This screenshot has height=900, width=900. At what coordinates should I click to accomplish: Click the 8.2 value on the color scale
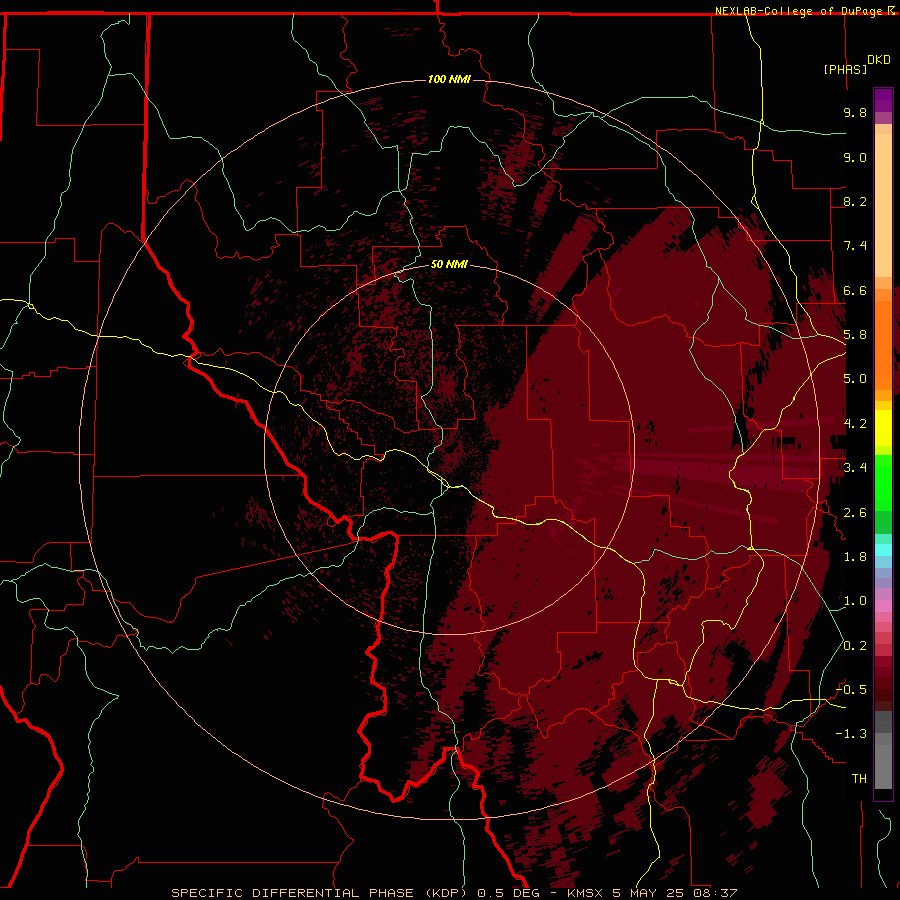(x=855, y=201)
